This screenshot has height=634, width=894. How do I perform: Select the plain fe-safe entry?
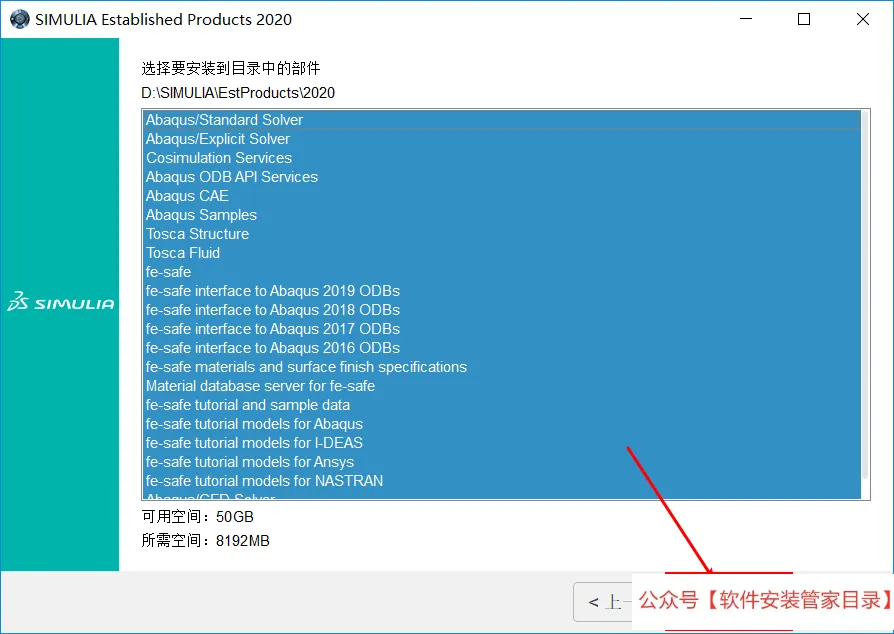[502, 272]
